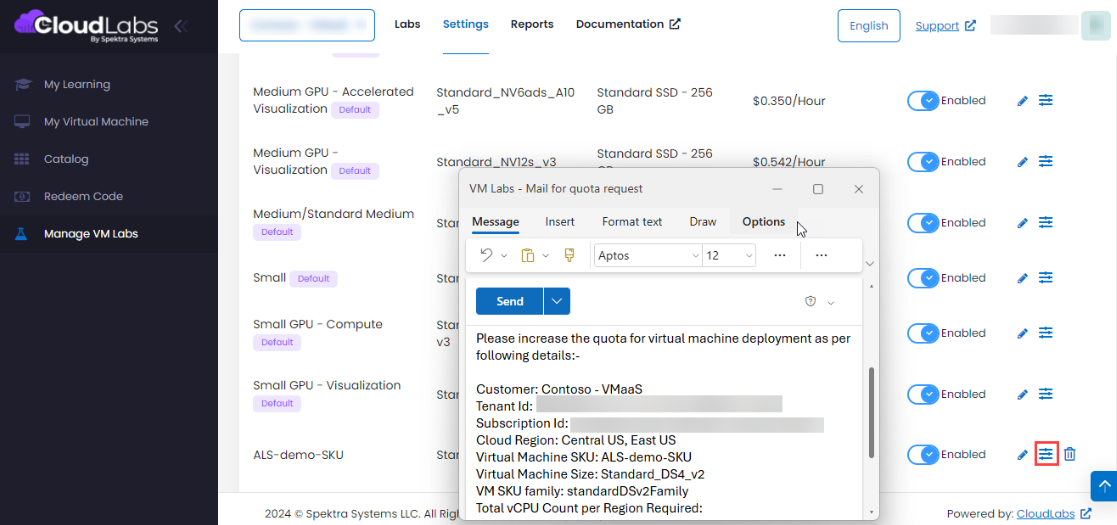Delete ALS-demo-SKU with trash icon
This screenshot has width=1117, height=525.
(x=1070, y=454)
